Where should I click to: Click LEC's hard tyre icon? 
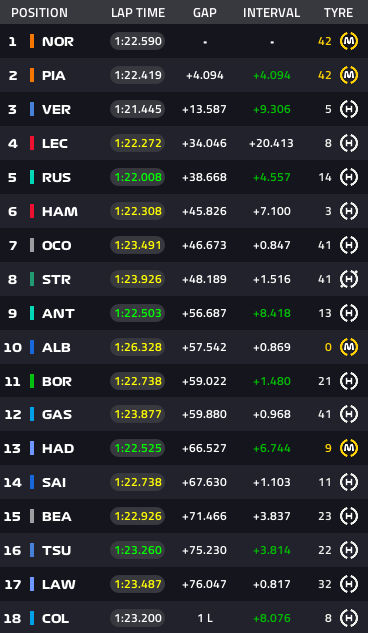(x=349, y=143)
